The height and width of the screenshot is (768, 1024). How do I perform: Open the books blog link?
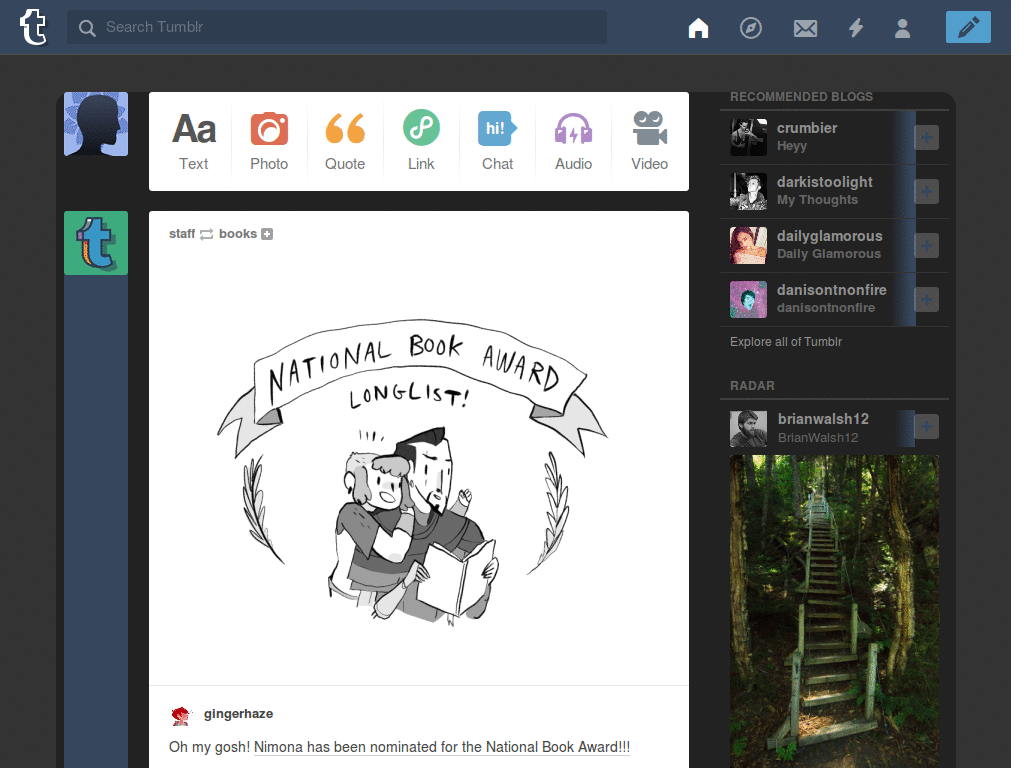point(238,234)
